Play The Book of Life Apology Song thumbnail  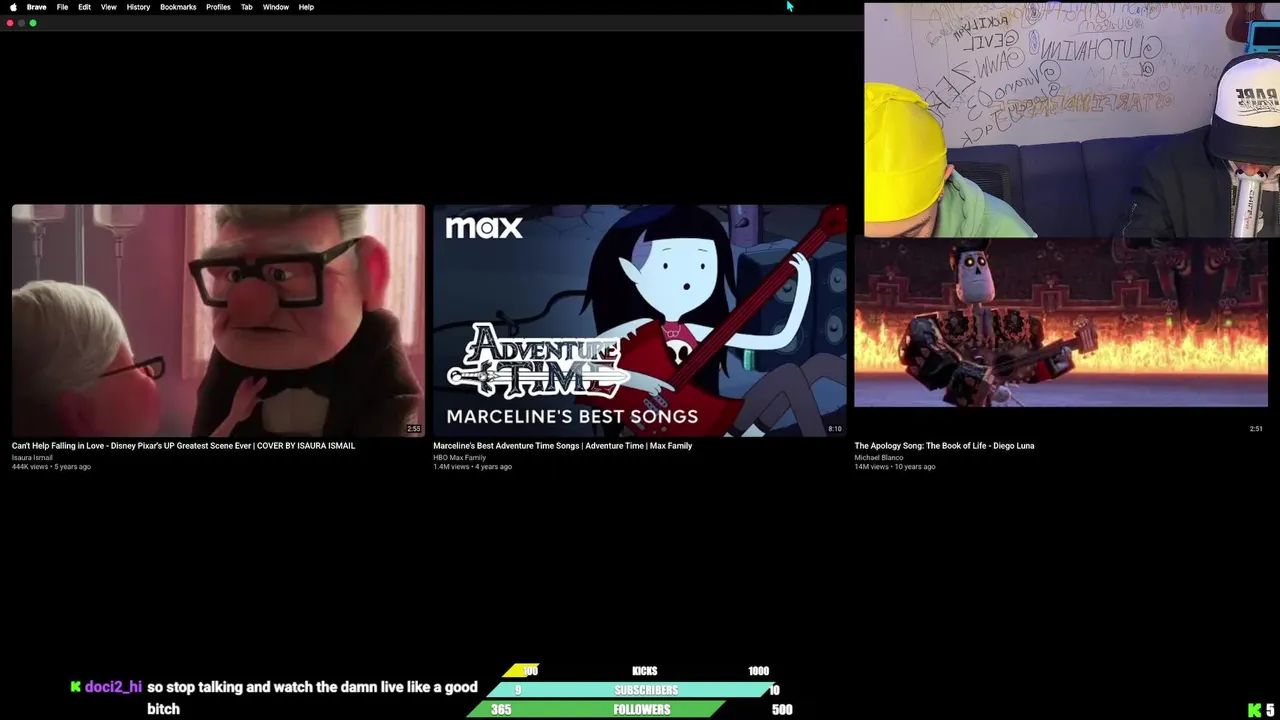click(x=1061, y=322)
